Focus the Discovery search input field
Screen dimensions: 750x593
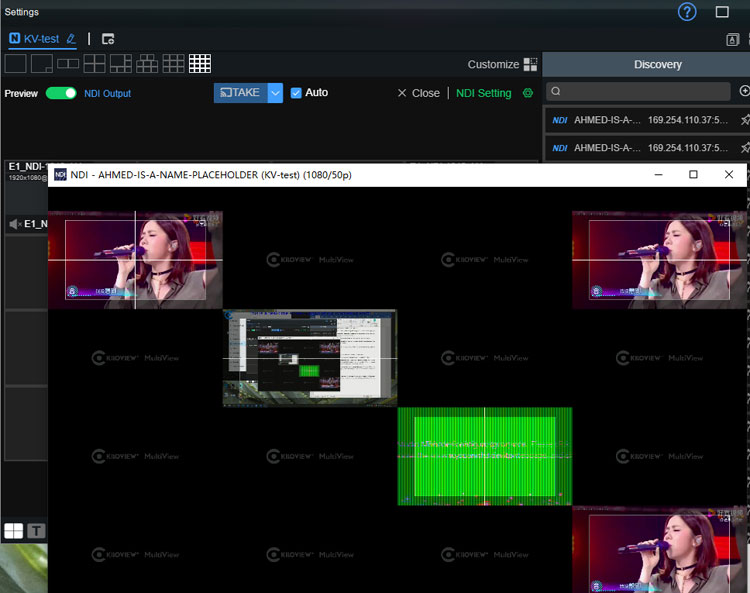[639, 91]
